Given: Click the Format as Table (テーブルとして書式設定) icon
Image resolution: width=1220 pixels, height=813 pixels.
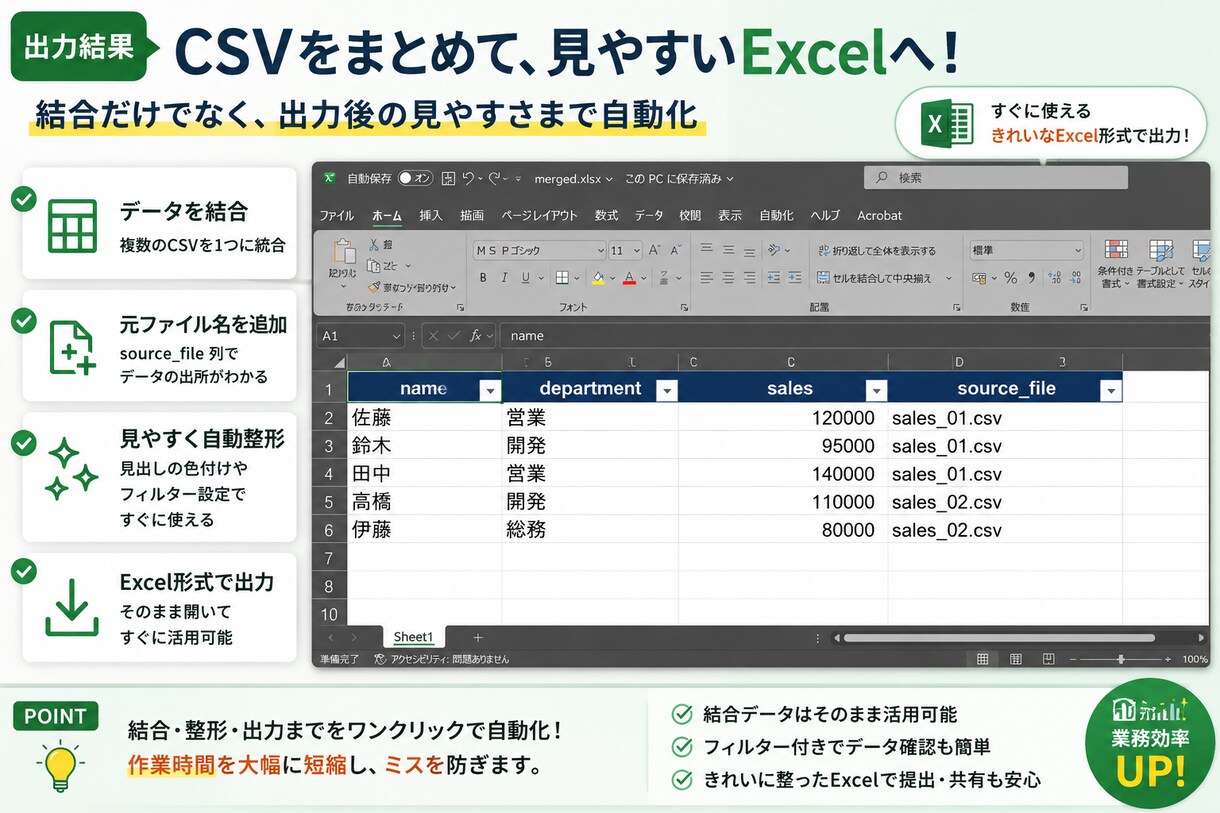Looking at the screenshot, I should coord(1161,250).
